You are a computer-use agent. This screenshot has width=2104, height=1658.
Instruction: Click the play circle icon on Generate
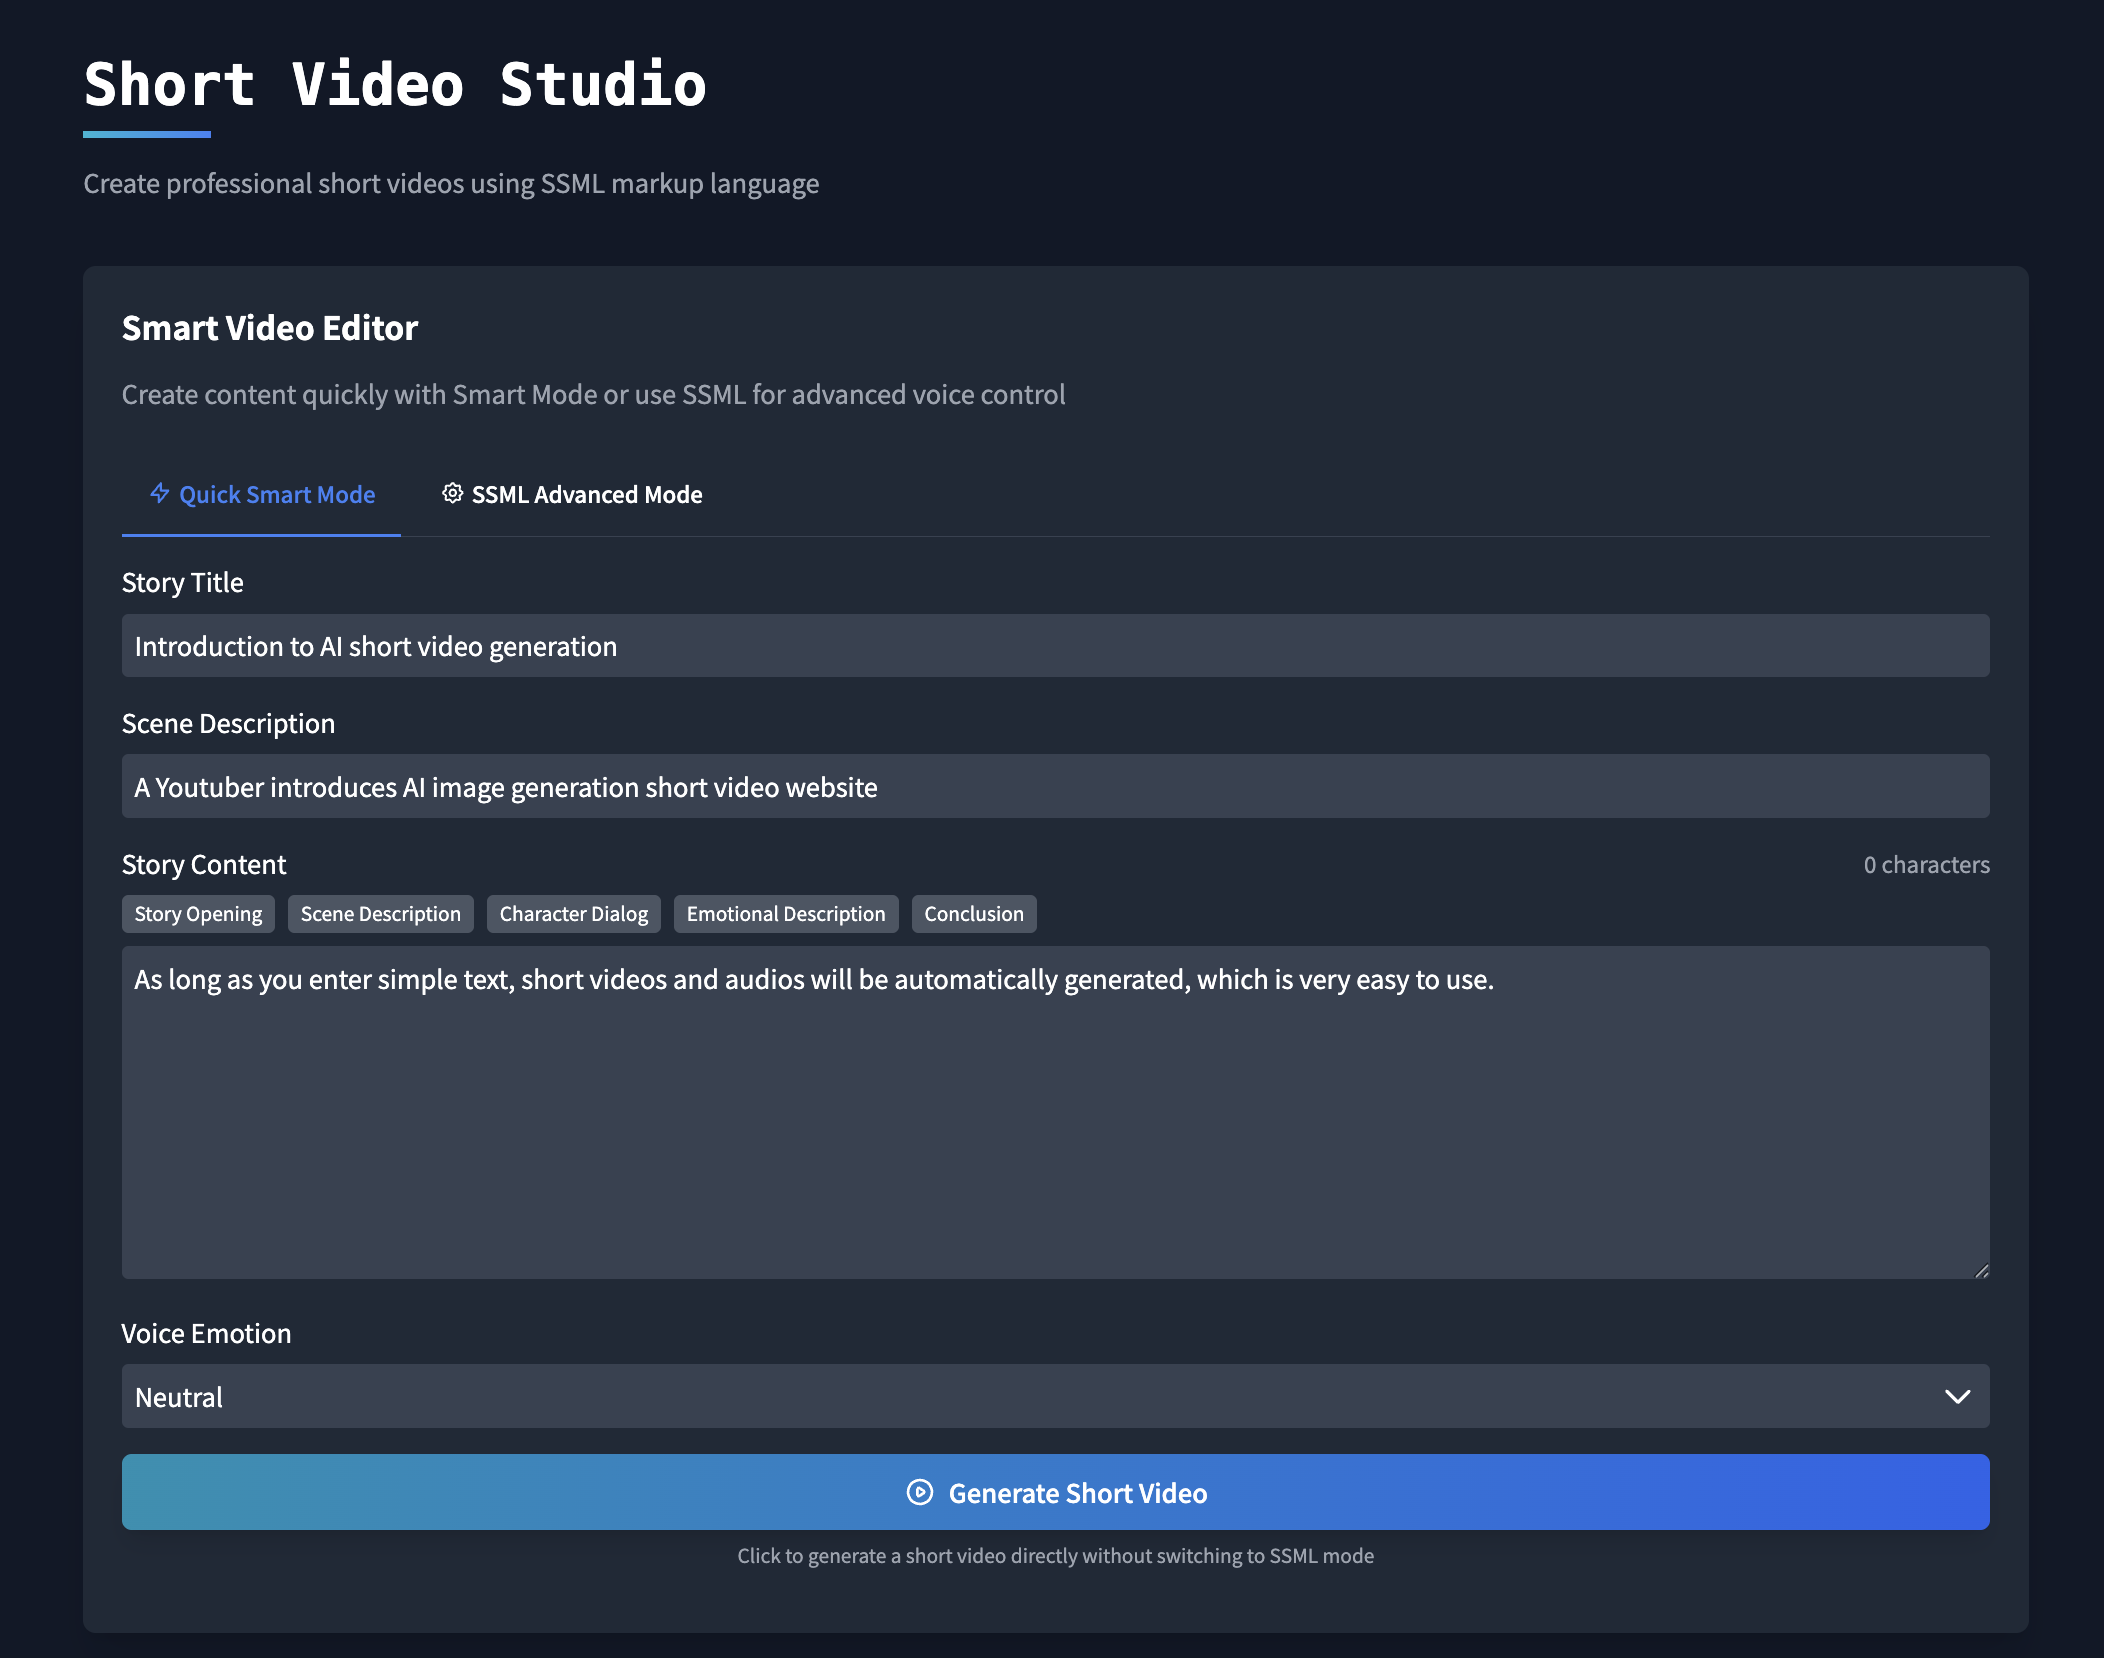click(x=919, y=1492)
